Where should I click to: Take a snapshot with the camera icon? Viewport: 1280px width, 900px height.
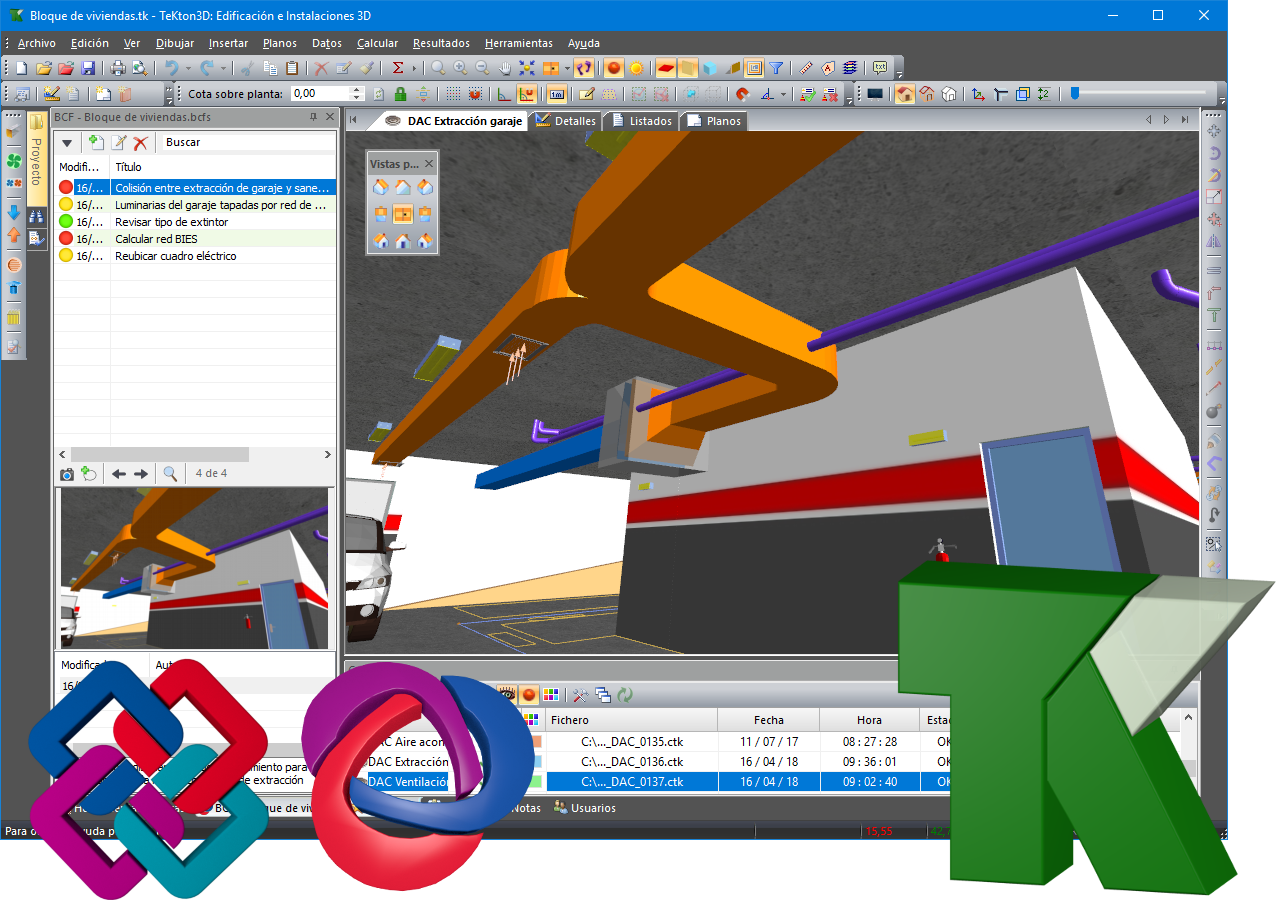pyautogui.click(x=67, y=473)
